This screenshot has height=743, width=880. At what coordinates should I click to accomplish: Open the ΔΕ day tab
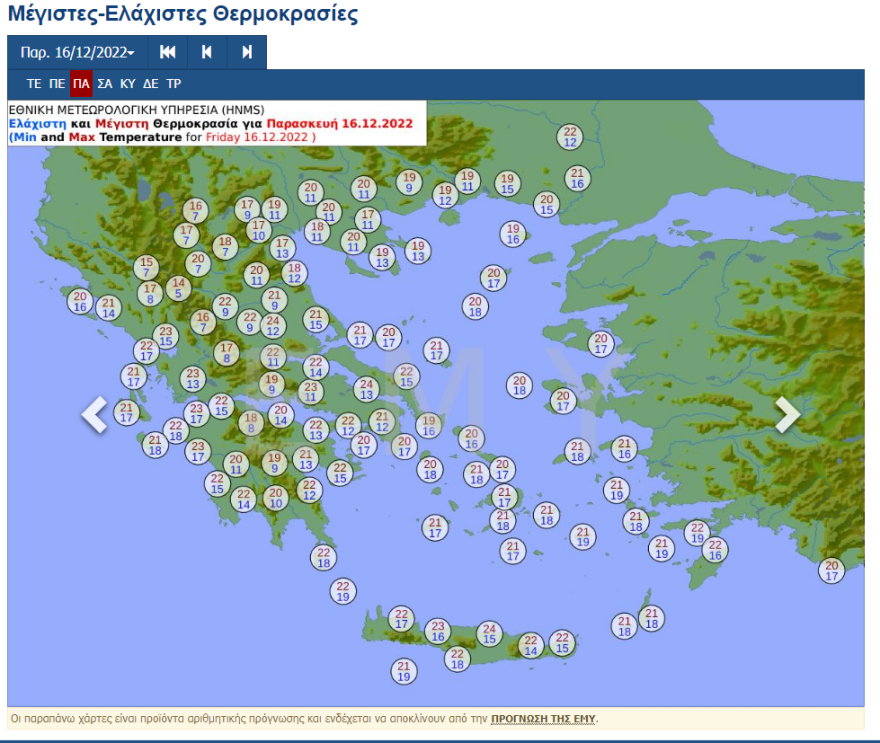151,84
